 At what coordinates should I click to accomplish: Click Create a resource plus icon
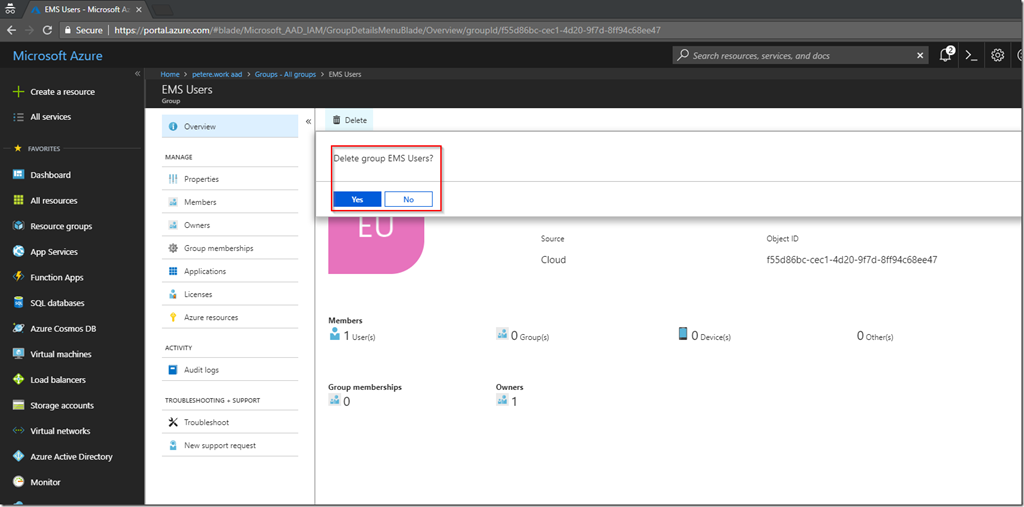tap(18, 92)
